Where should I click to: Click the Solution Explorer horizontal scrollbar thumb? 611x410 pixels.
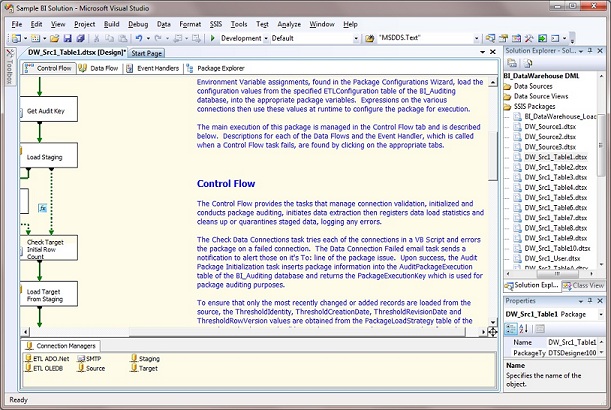[x=557, y=274]
